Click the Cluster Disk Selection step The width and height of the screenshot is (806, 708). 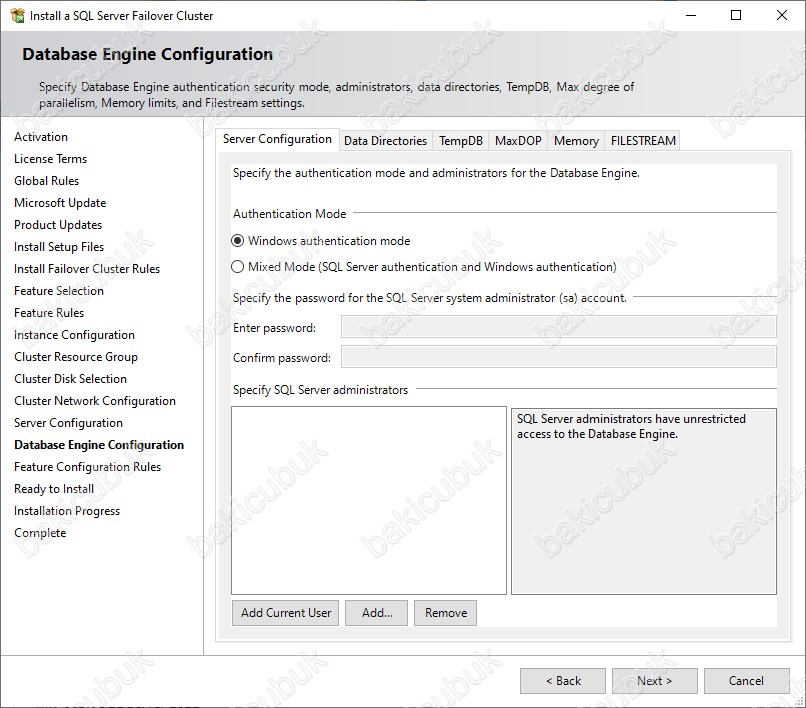coord(70,379)
